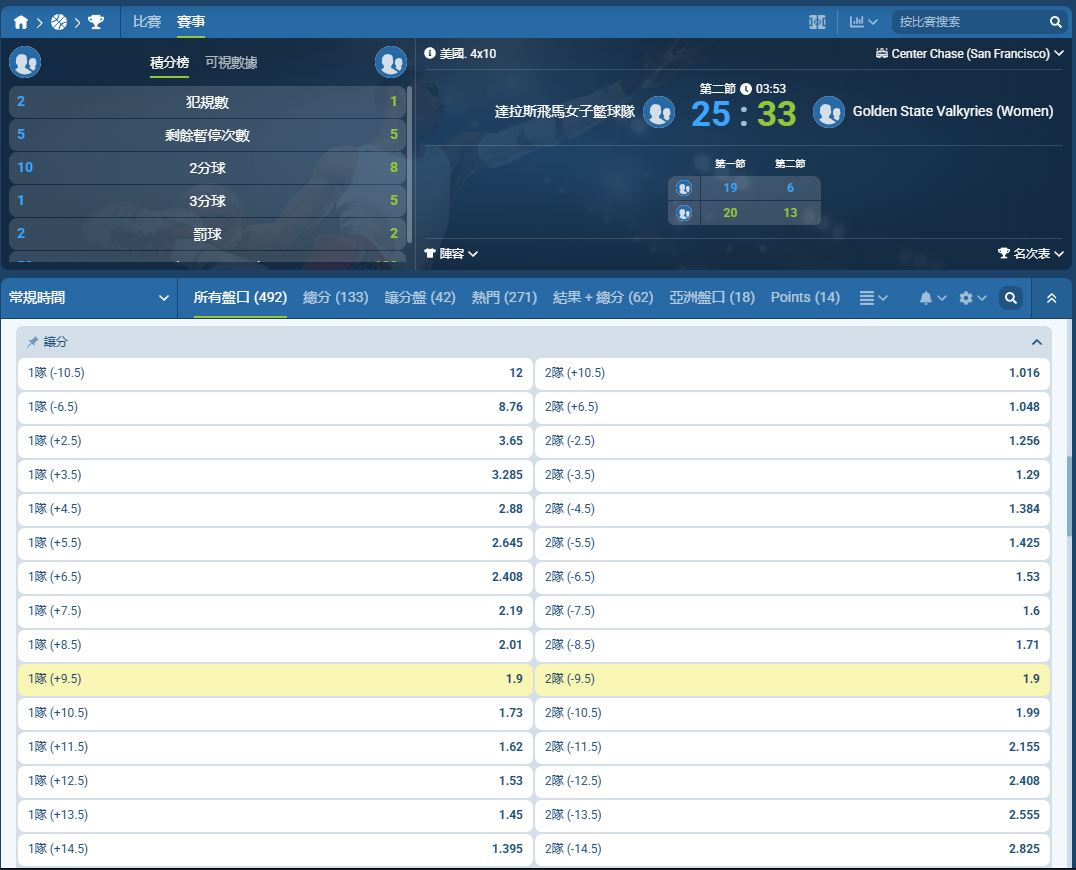Switch to the 積分榜 tab
The height and width of the screenshot is (870, 1076).
click(x=169, y=62)
